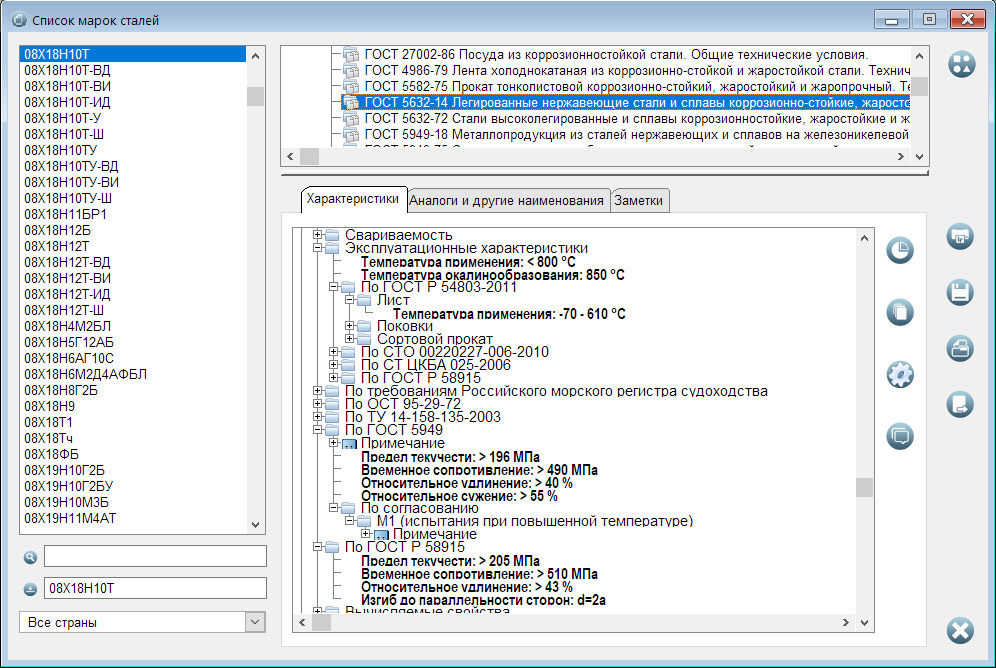
Task: Click steel list scrollbar down arrow
Action: pyautogui.click(x=255, y=525)
